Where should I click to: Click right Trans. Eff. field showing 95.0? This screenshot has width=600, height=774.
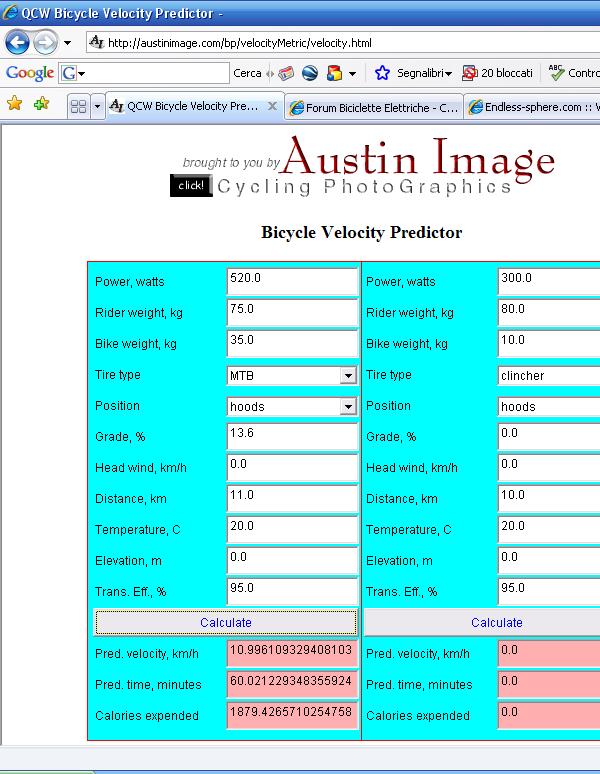pos(549,591)
